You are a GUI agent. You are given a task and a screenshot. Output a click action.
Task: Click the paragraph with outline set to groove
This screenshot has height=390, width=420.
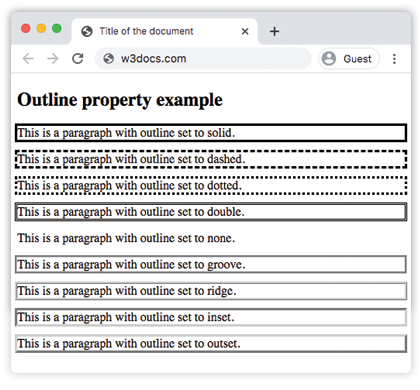[211, 264]
